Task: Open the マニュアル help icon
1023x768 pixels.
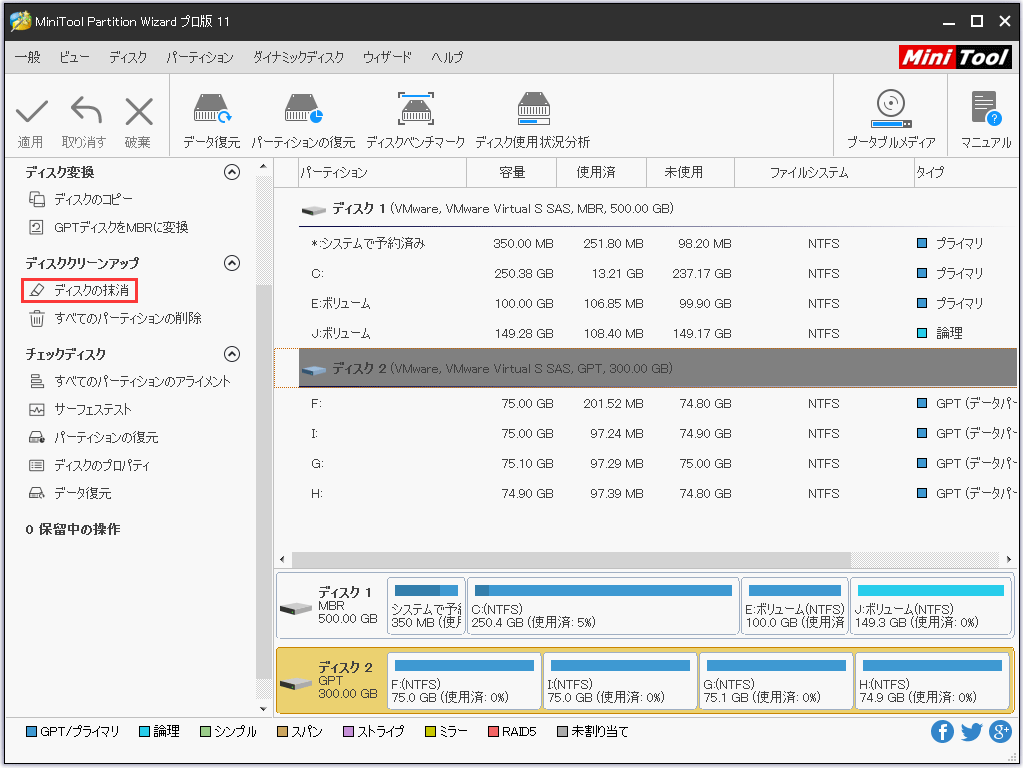Action: pos(986,108)
